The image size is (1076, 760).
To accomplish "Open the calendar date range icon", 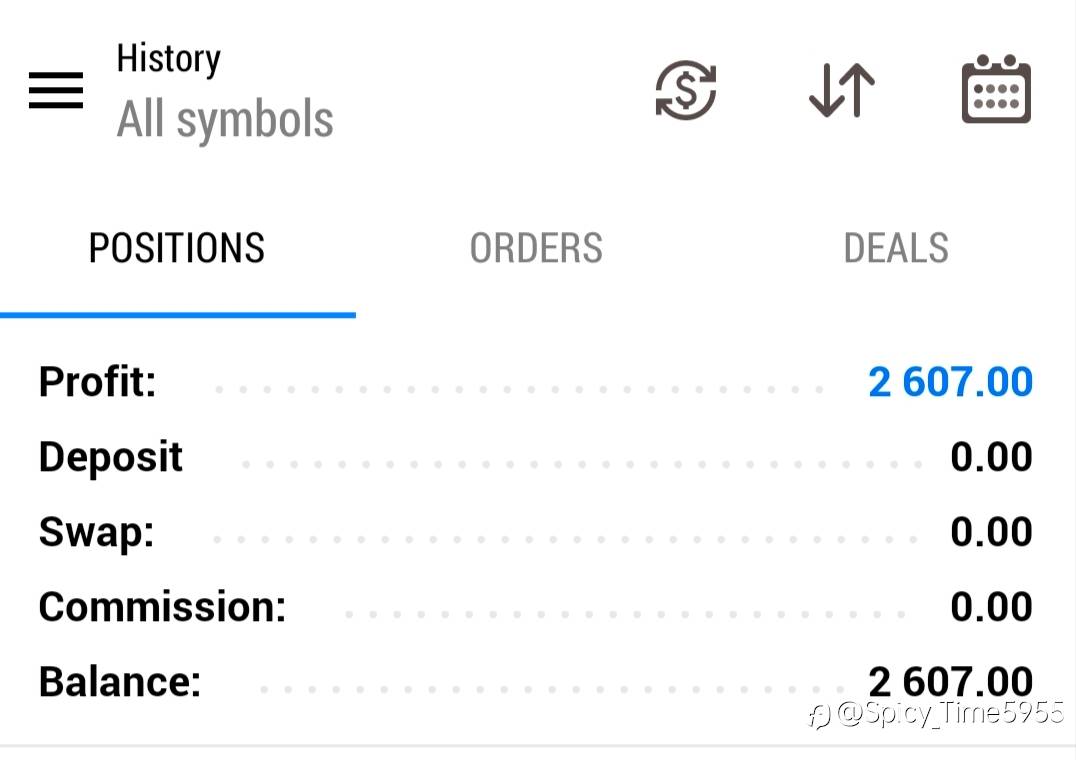I will click(x=996, y=89).
